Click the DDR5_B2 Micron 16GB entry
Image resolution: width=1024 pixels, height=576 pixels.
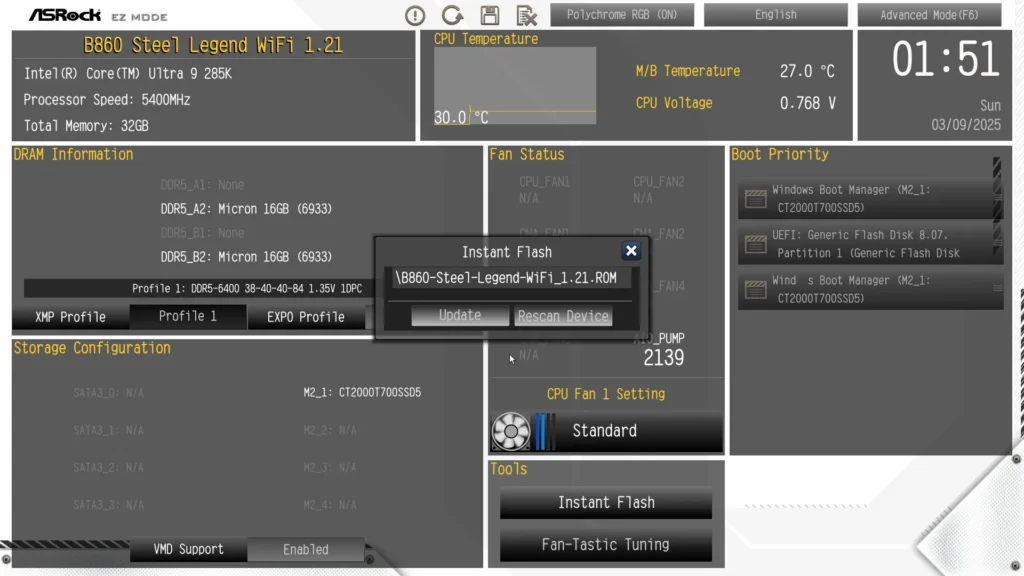click(246, 257)
